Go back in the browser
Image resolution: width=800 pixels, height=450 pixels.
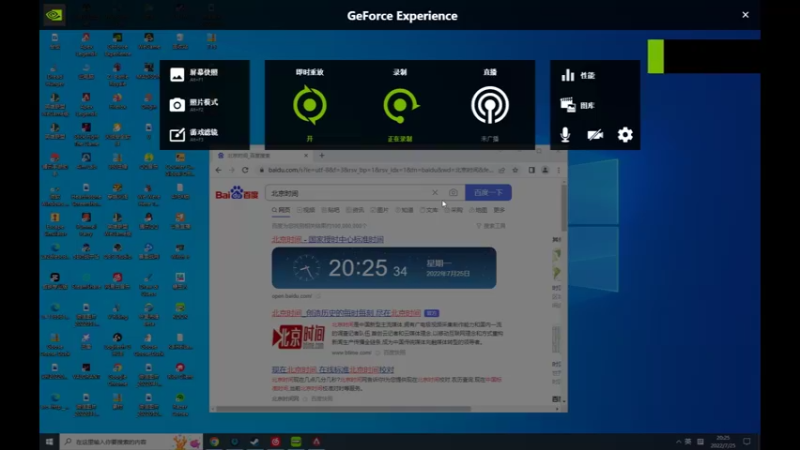pos(218,170)
